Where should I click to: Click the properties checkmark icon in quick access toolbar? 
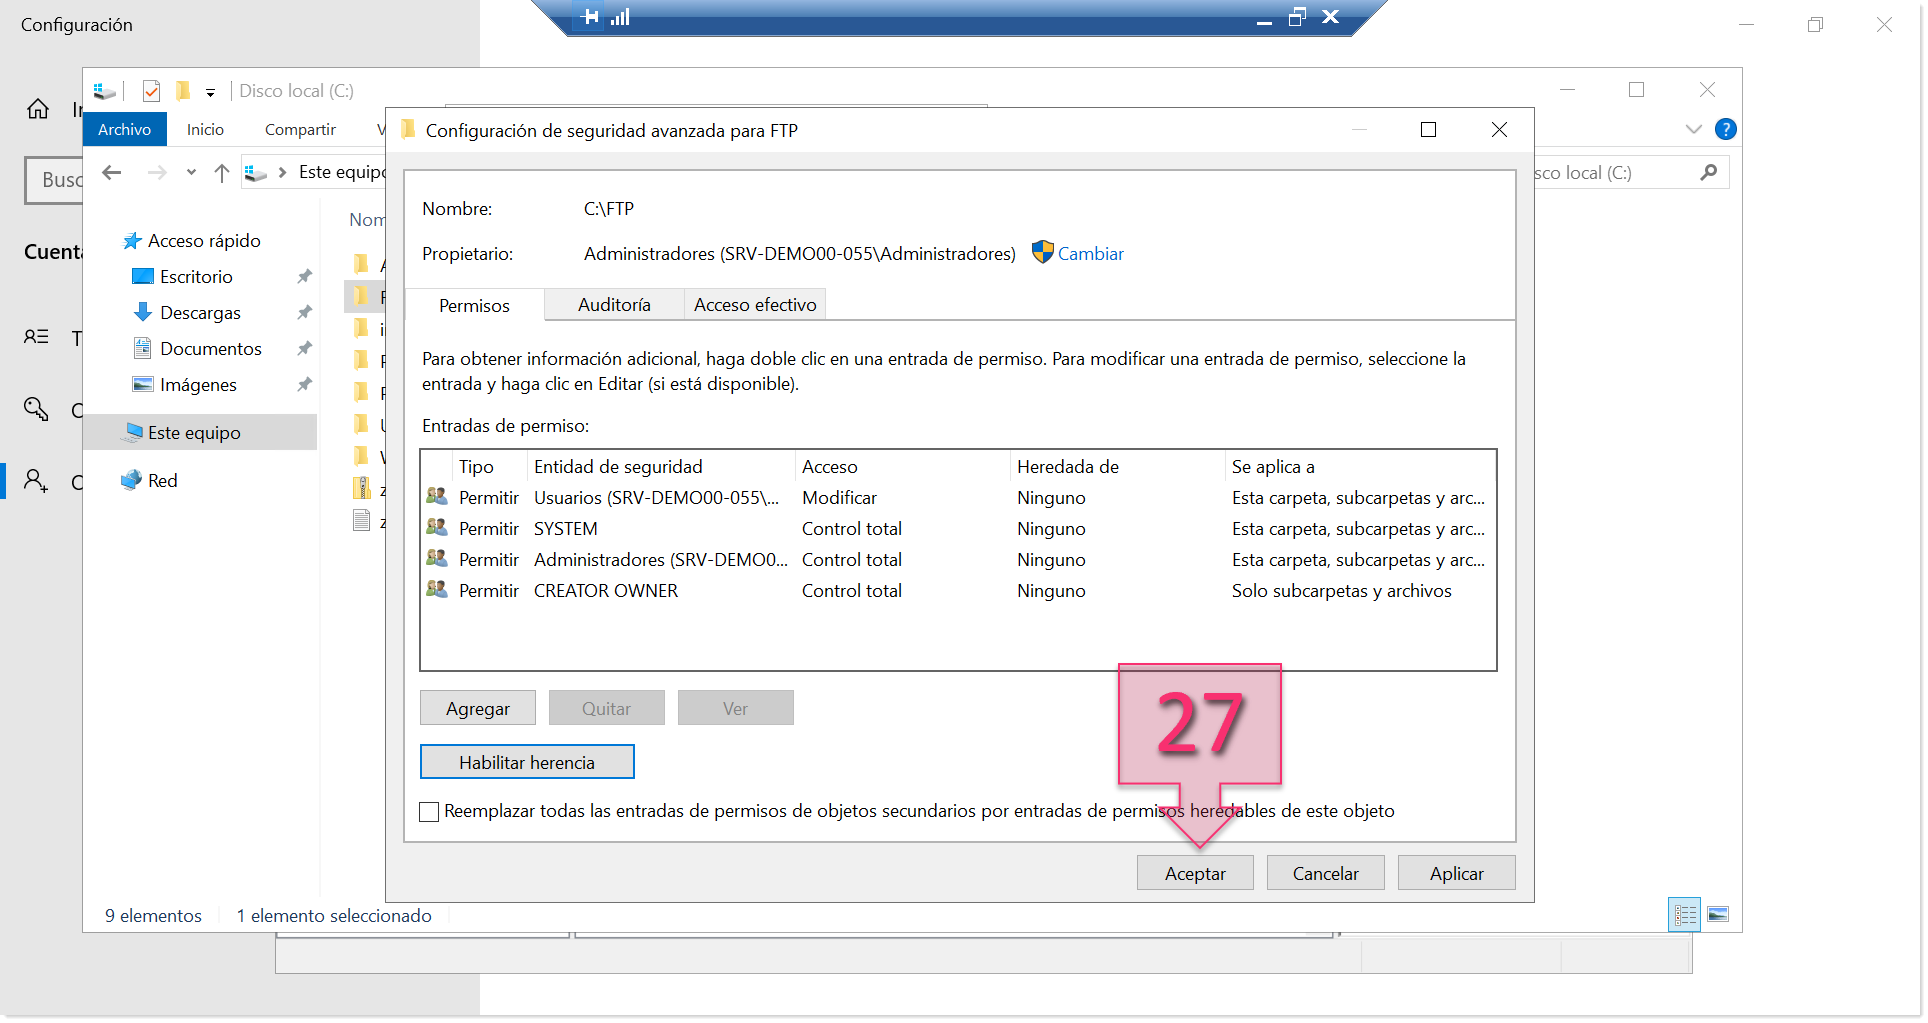[x=151, y=91]
